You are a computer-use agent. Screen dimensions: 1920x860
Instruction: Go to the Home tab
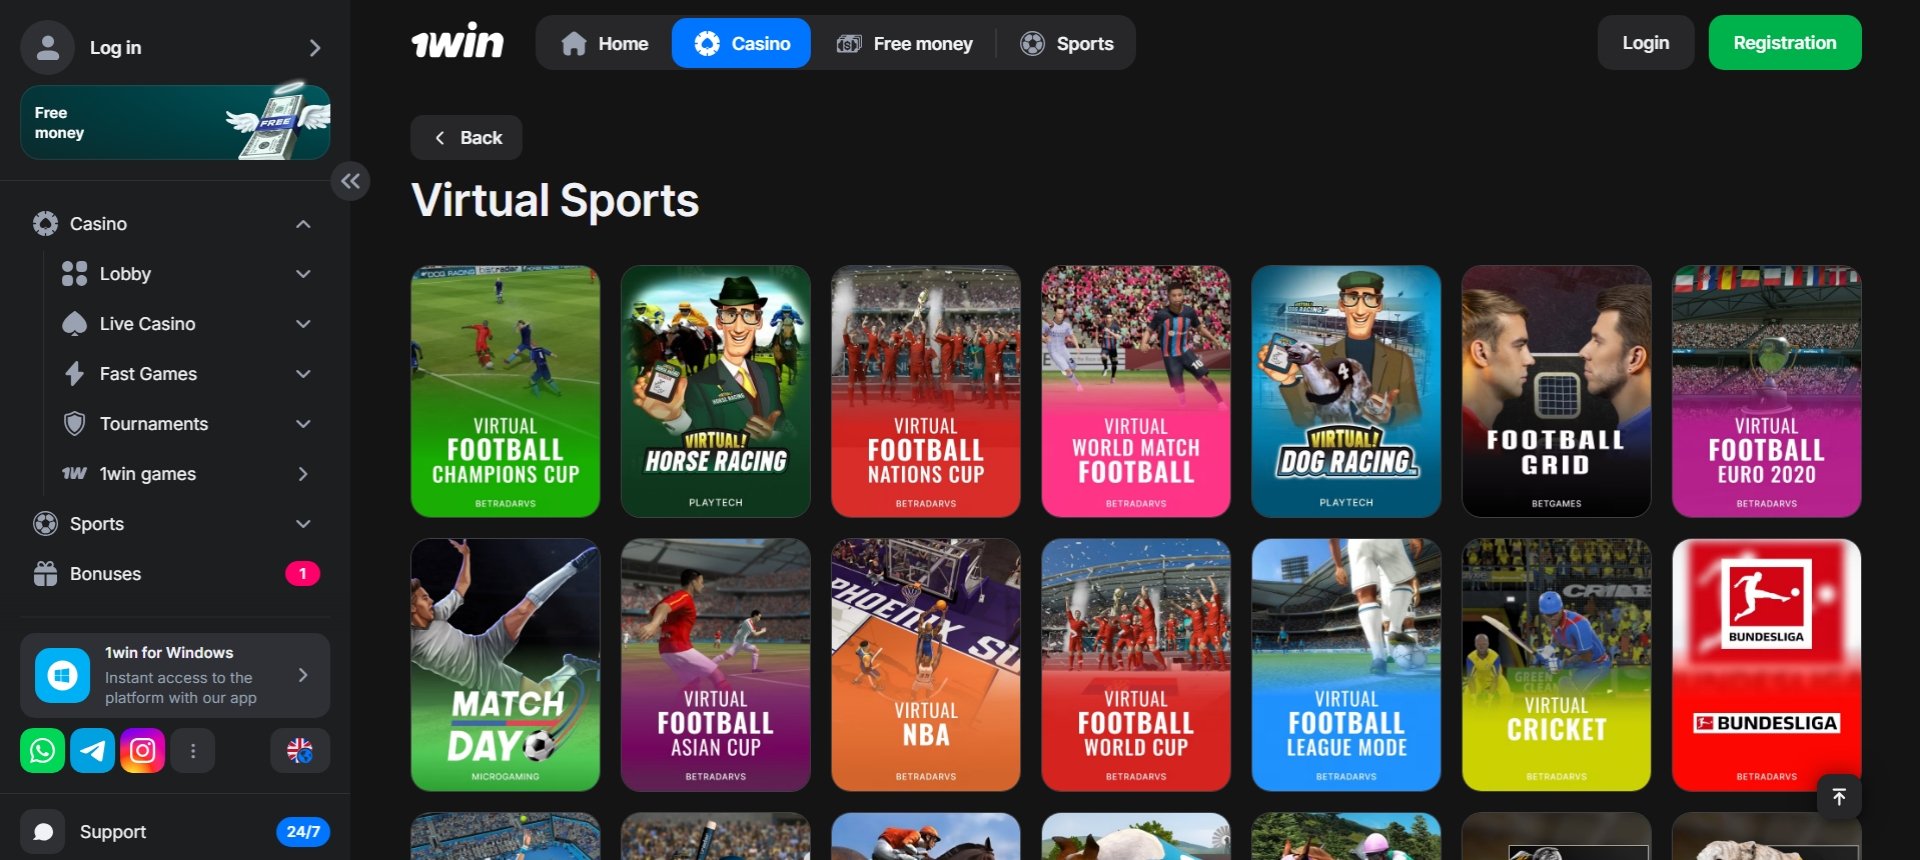click(x=605, y=43)
